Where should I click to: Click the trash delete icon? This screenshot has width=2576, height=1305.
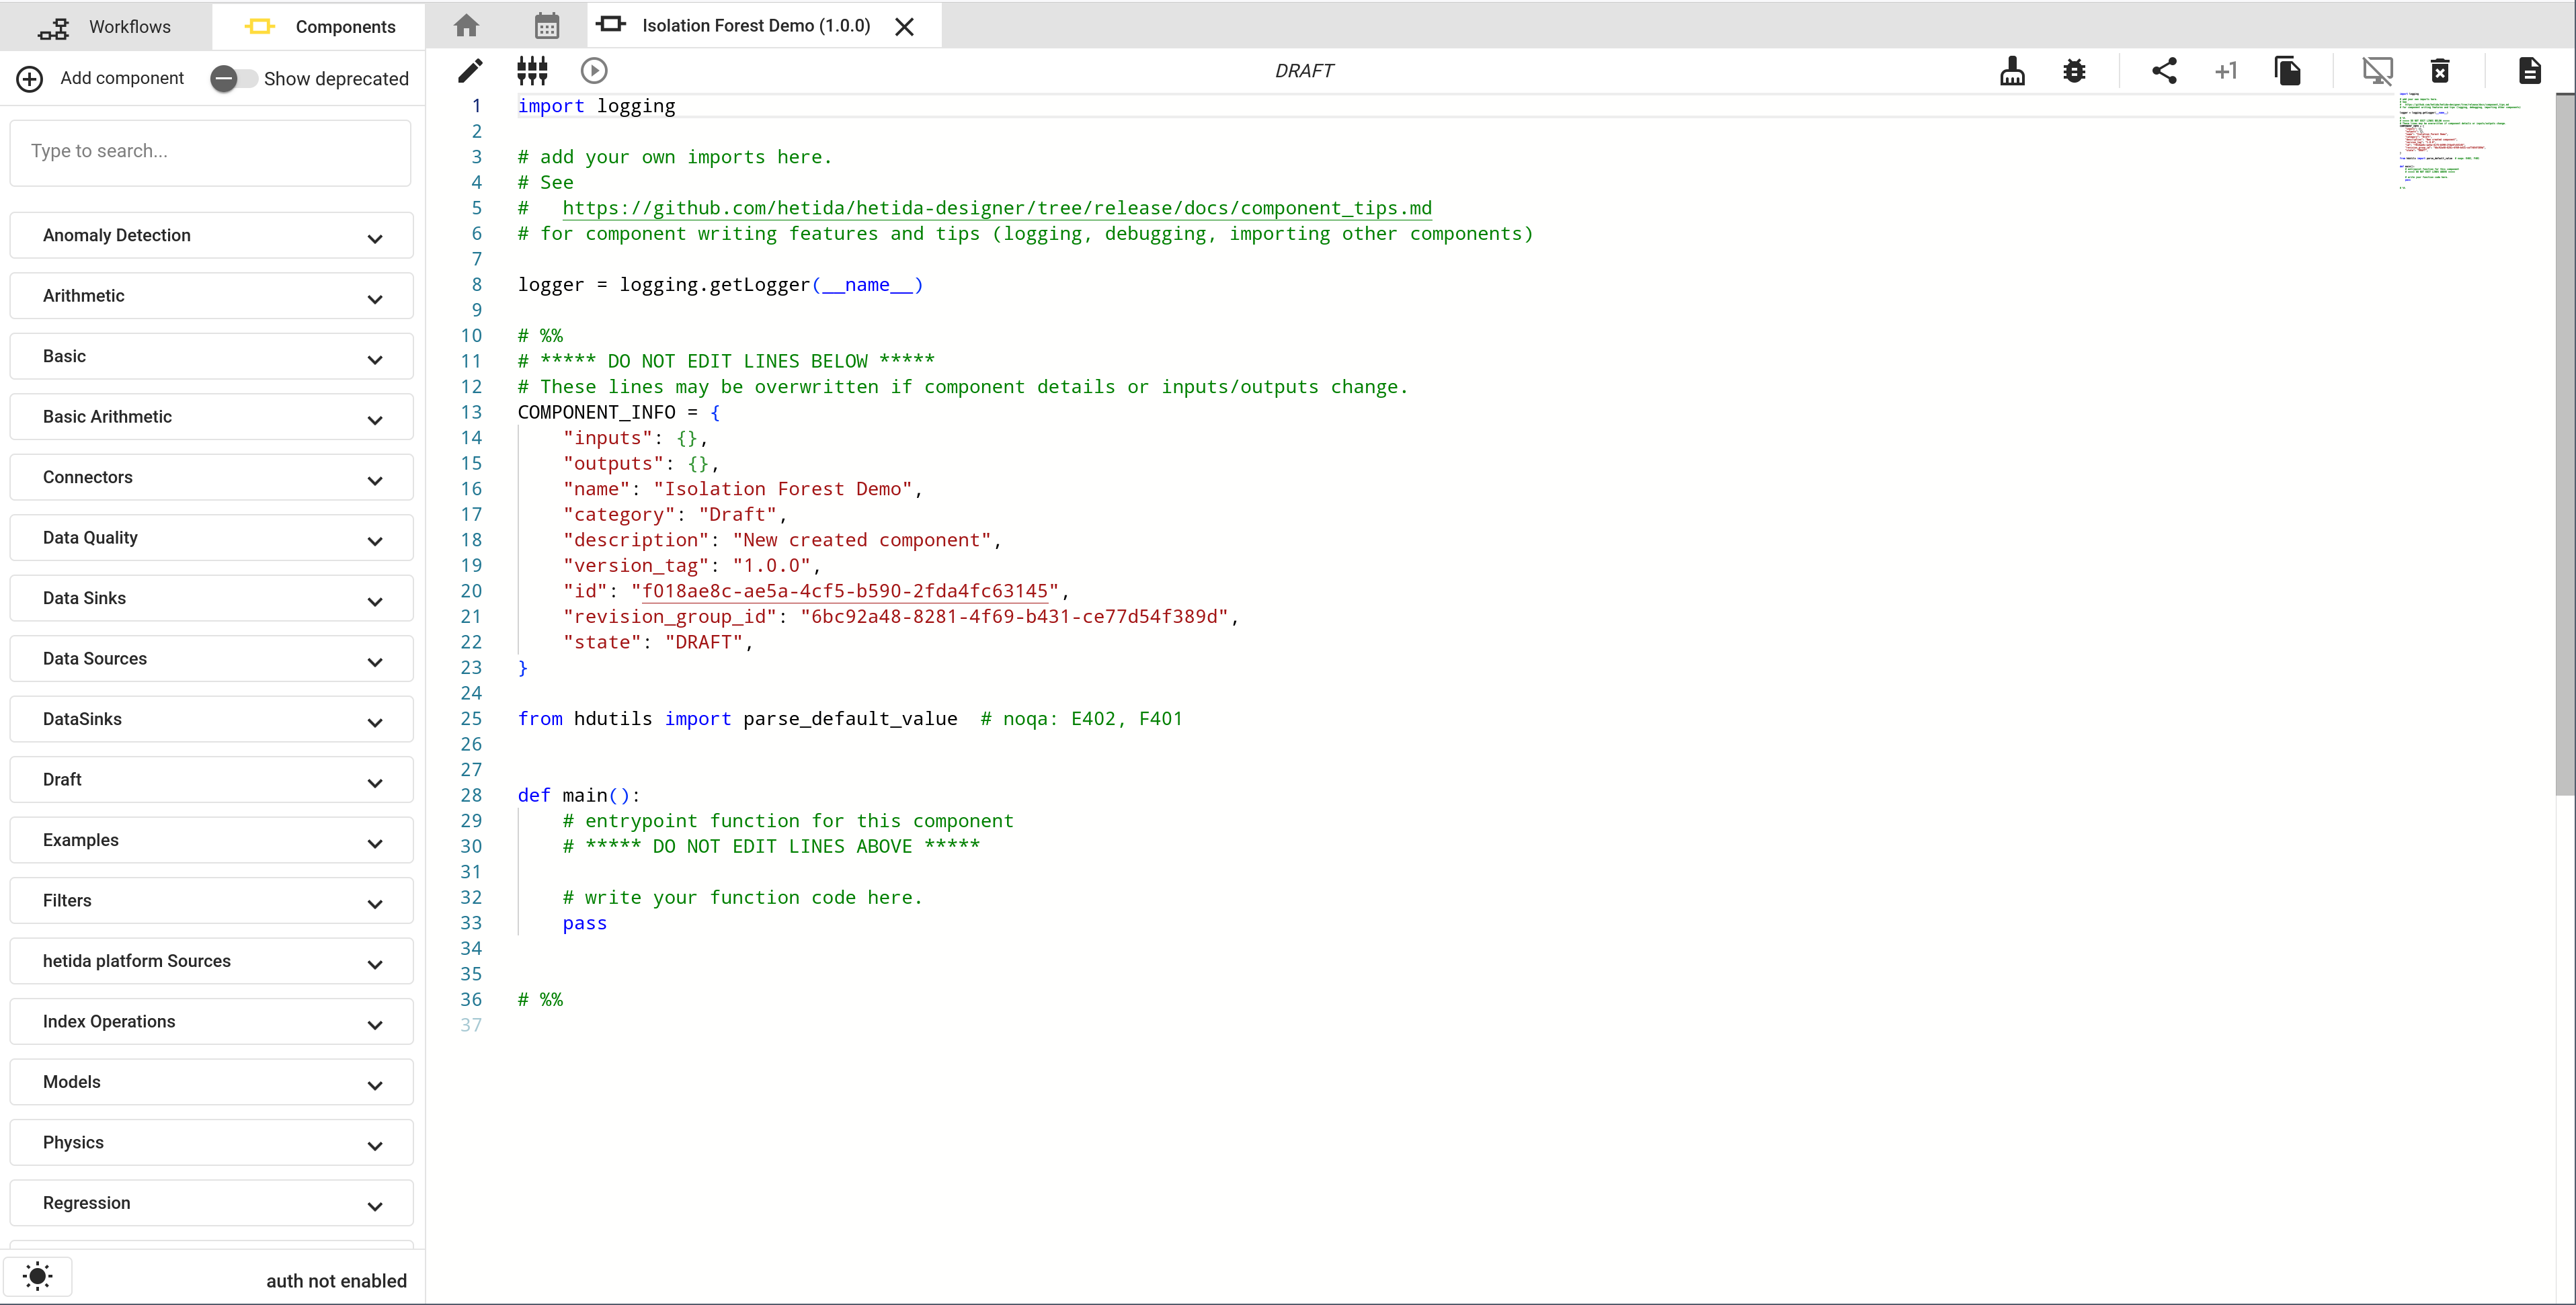(2440, 71)
